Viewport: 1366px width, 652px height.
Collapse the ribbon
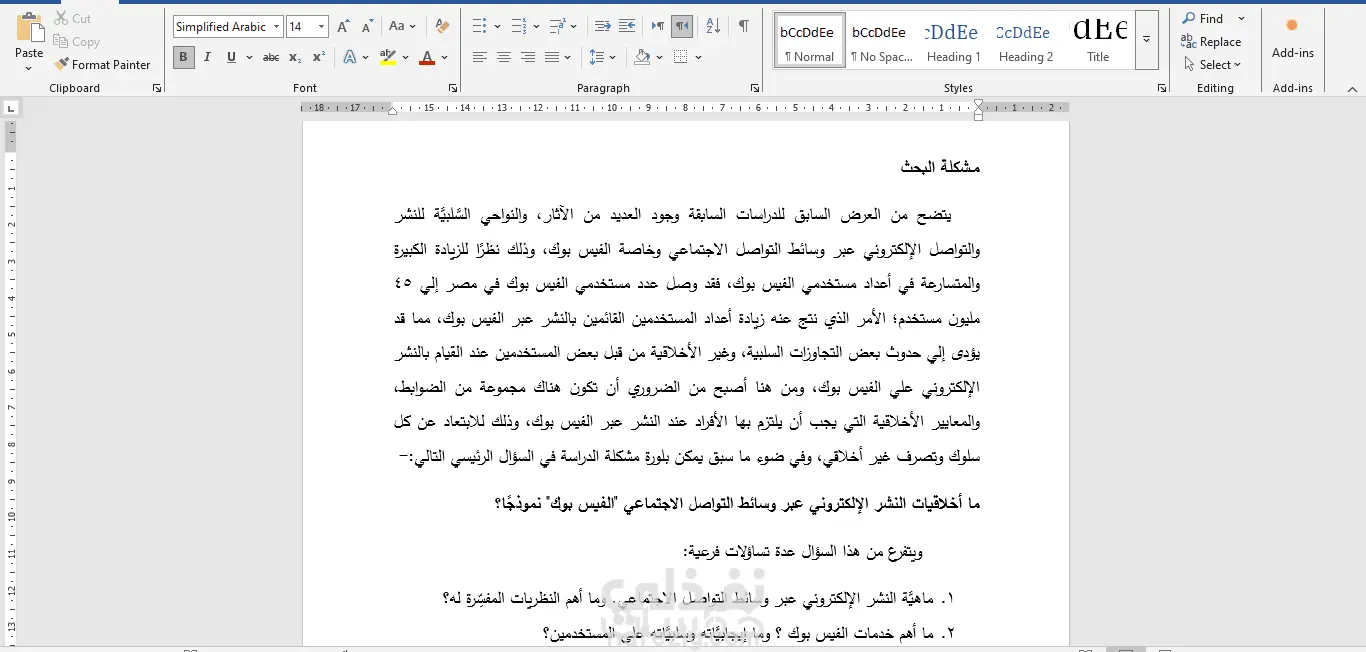pos(1353,88)
